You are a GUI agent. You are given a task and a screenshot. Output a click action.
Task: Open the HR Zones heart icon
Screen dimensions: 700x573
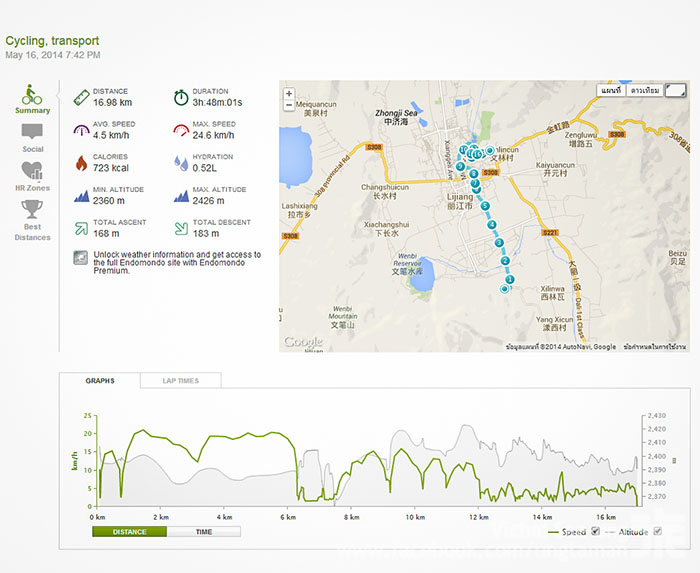click(x=32, y=170)
